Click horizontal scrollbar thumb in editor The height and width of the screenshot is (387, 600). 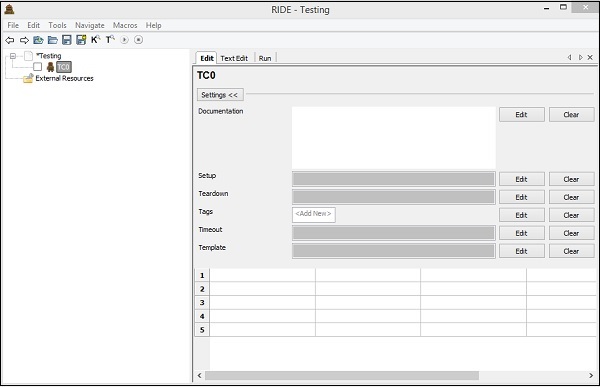click(x=342, y=376)
